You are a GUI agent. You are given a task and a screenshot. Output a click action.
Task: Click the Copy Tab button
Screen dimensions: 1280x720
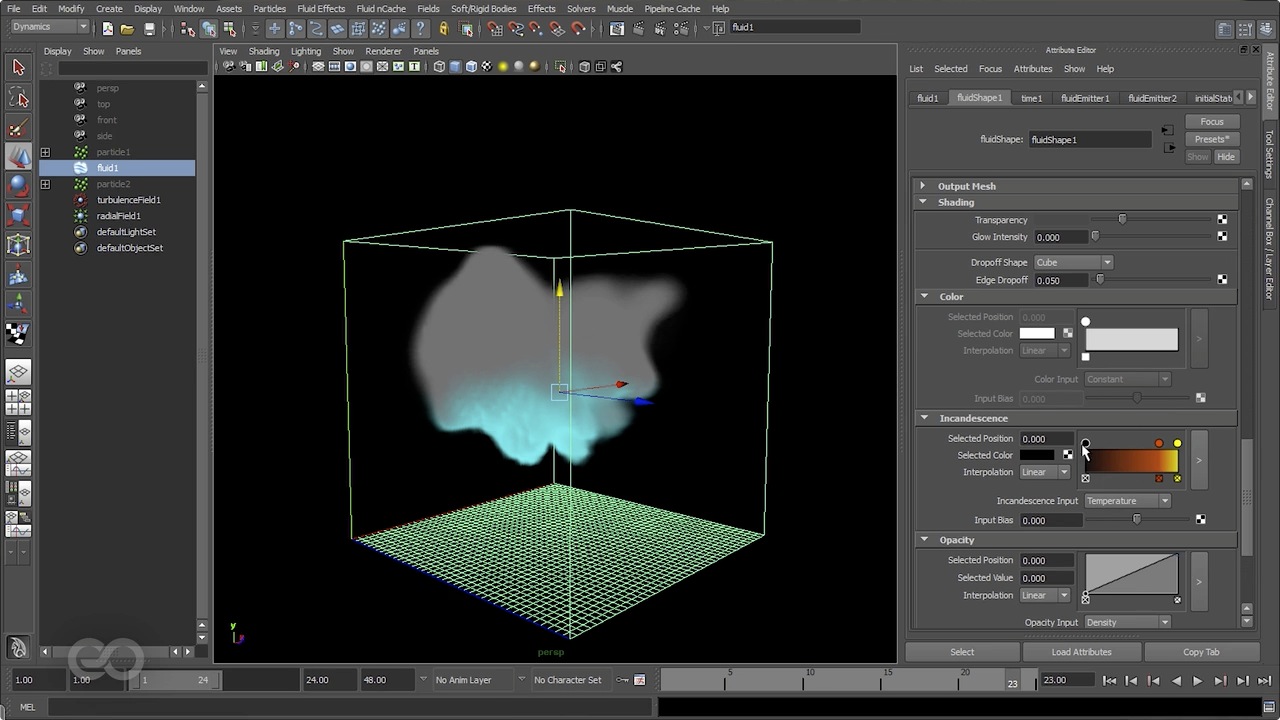tap(1200, 651)
